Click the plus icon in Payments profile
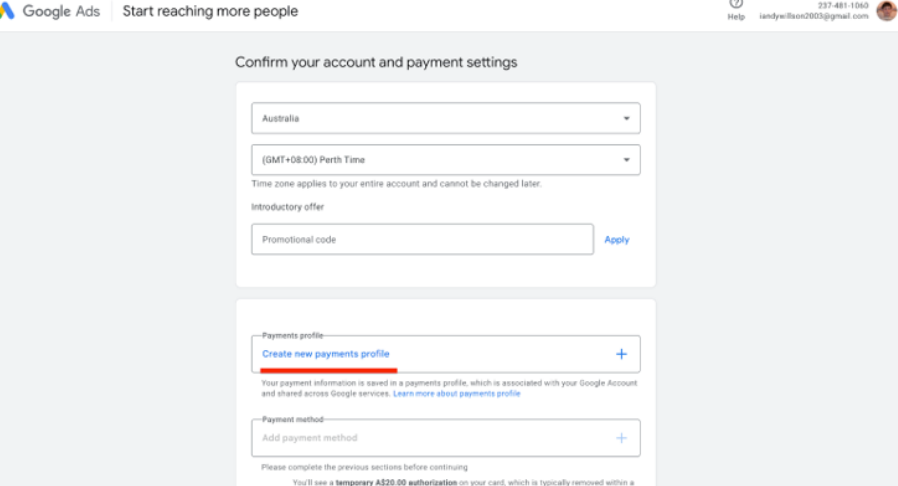The image size is (898, 486). click(621, 354)
